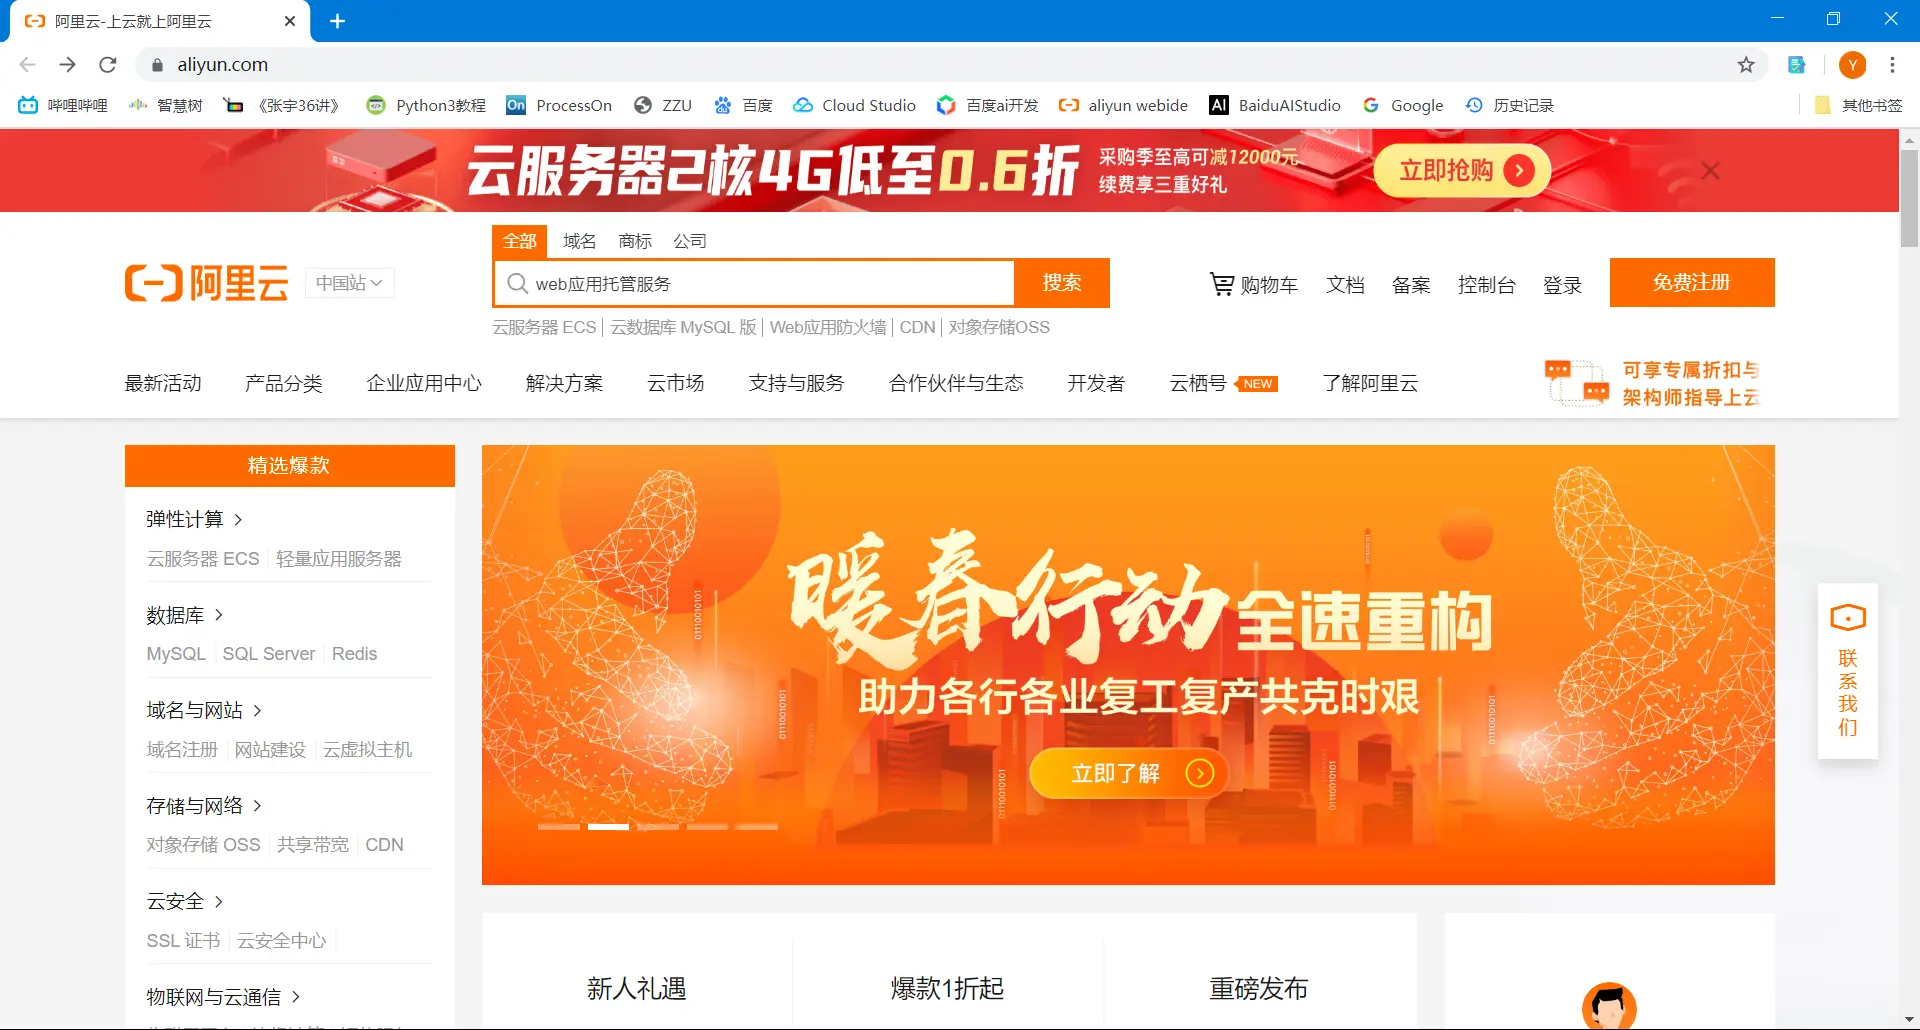Open the 百度ai开发 bookmark
Screen dimensions: 1920x1030
click(988, 105)
